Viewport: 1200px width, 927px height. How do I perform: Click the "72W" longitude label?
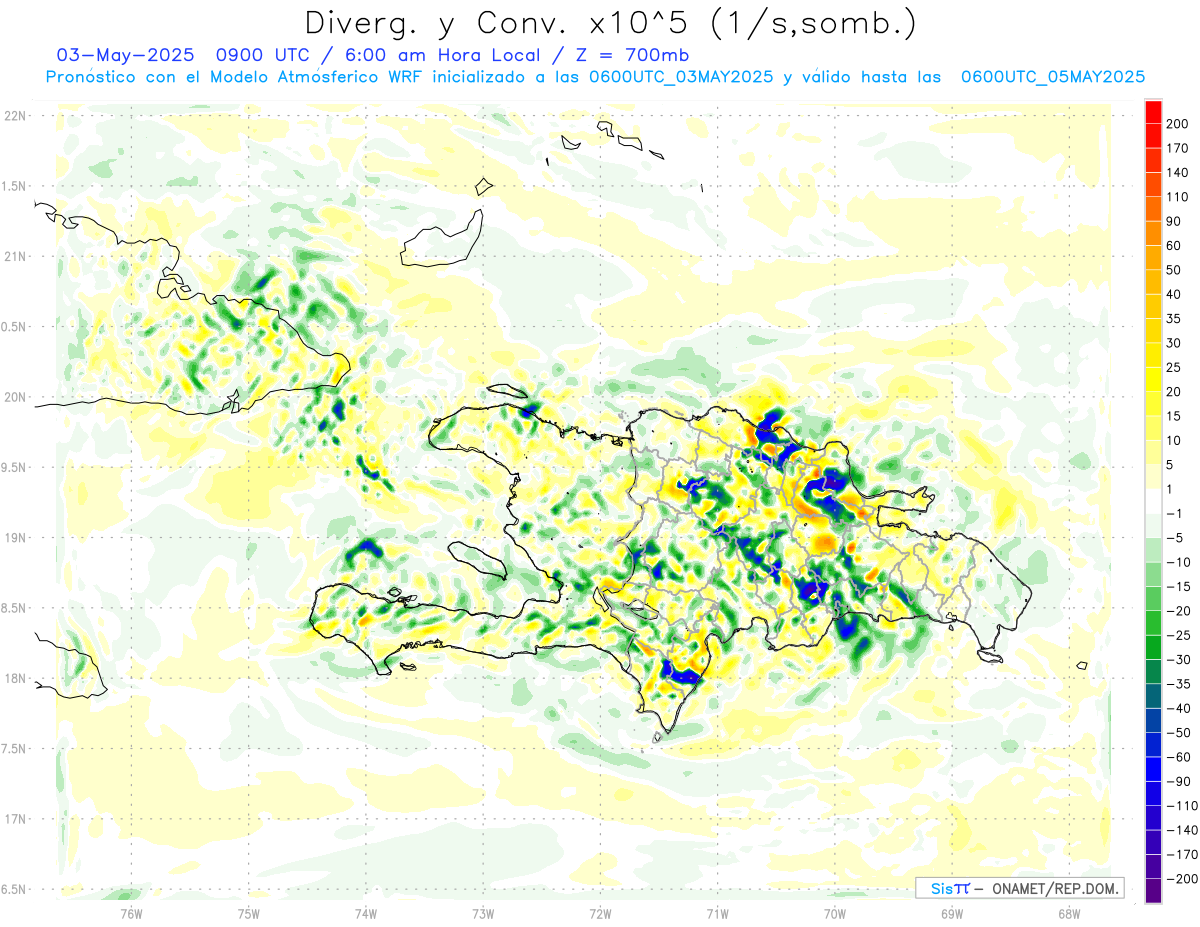pyautogui.click(x=600, y=913)
